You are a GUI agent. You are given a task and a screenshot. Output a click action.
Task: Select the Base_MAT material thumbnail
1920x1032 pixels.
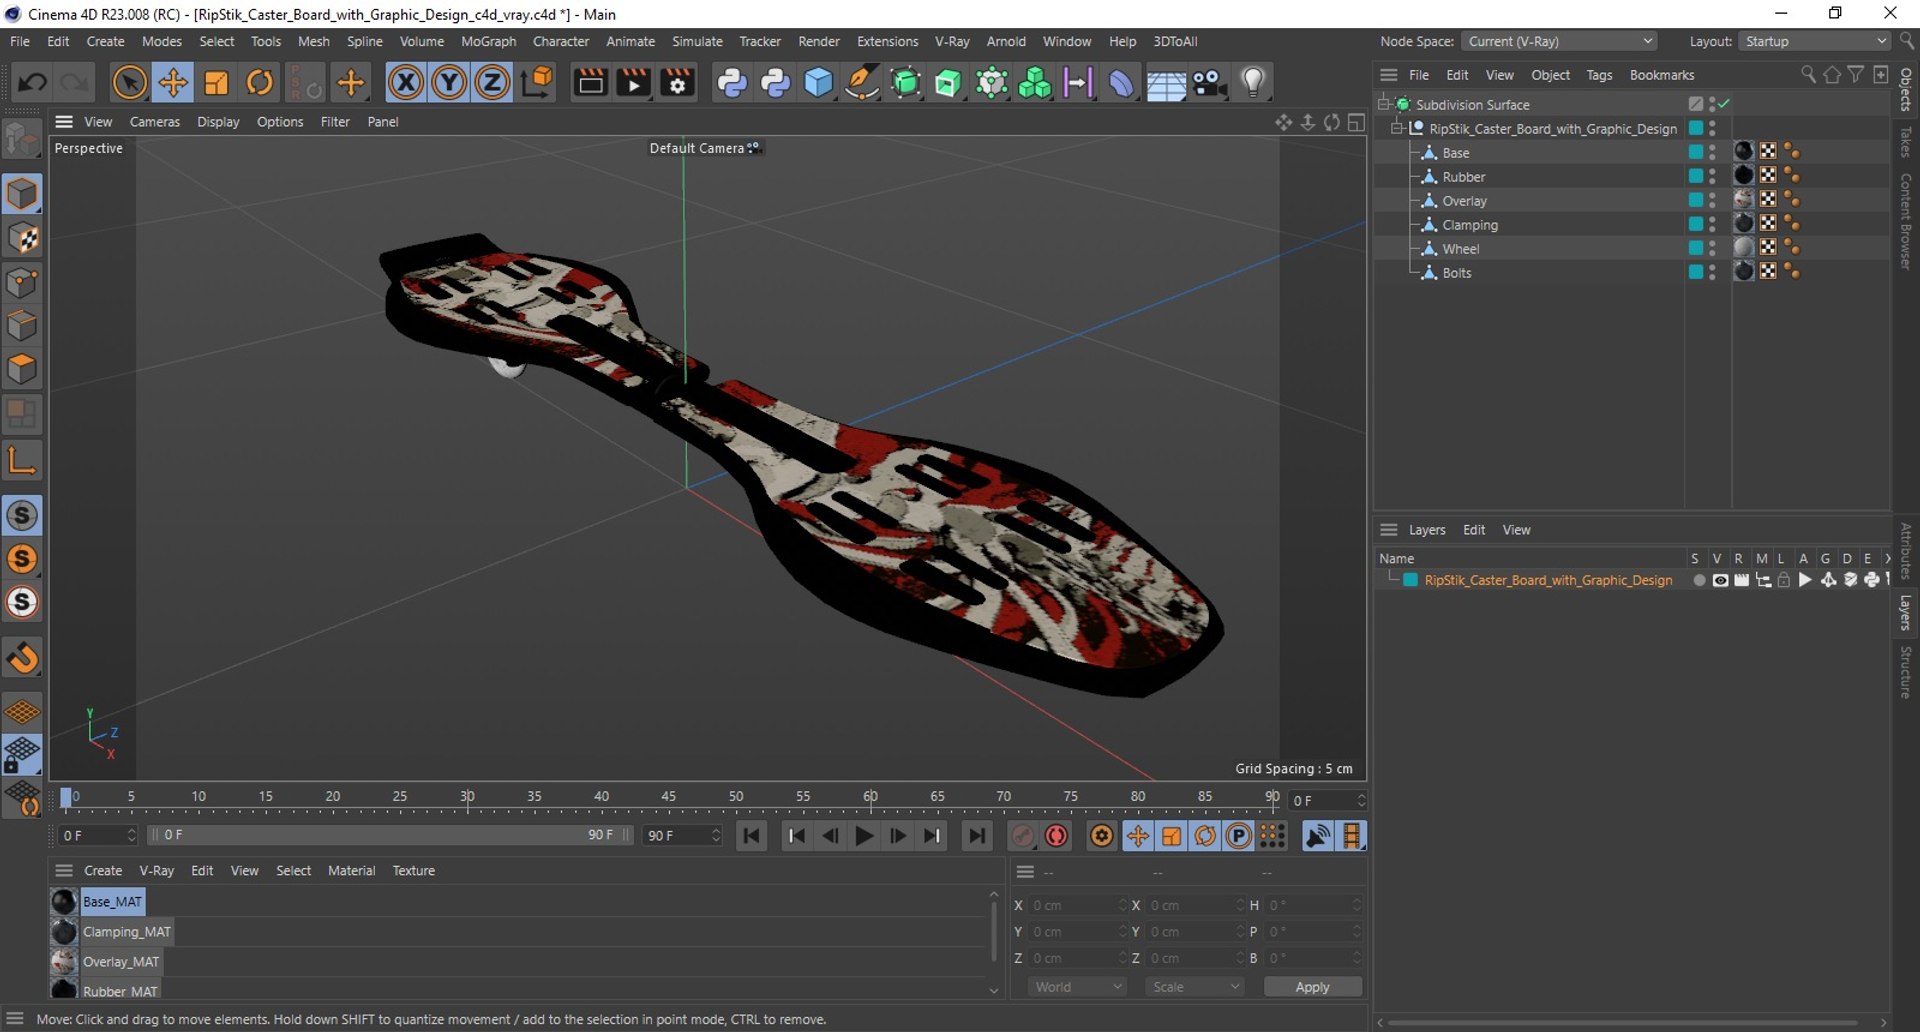tap(64, 902)
